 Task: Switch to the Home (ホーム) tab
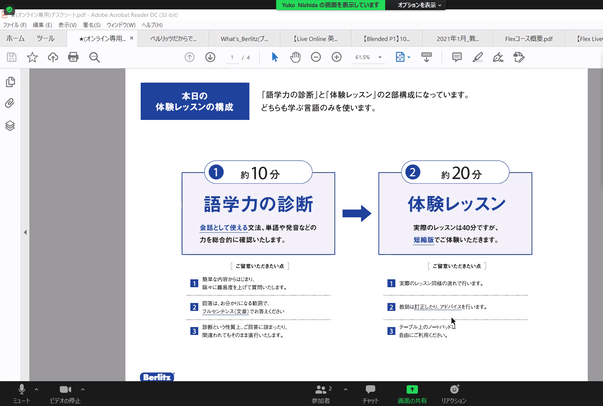pyautogui.click(x=15, y=38)
